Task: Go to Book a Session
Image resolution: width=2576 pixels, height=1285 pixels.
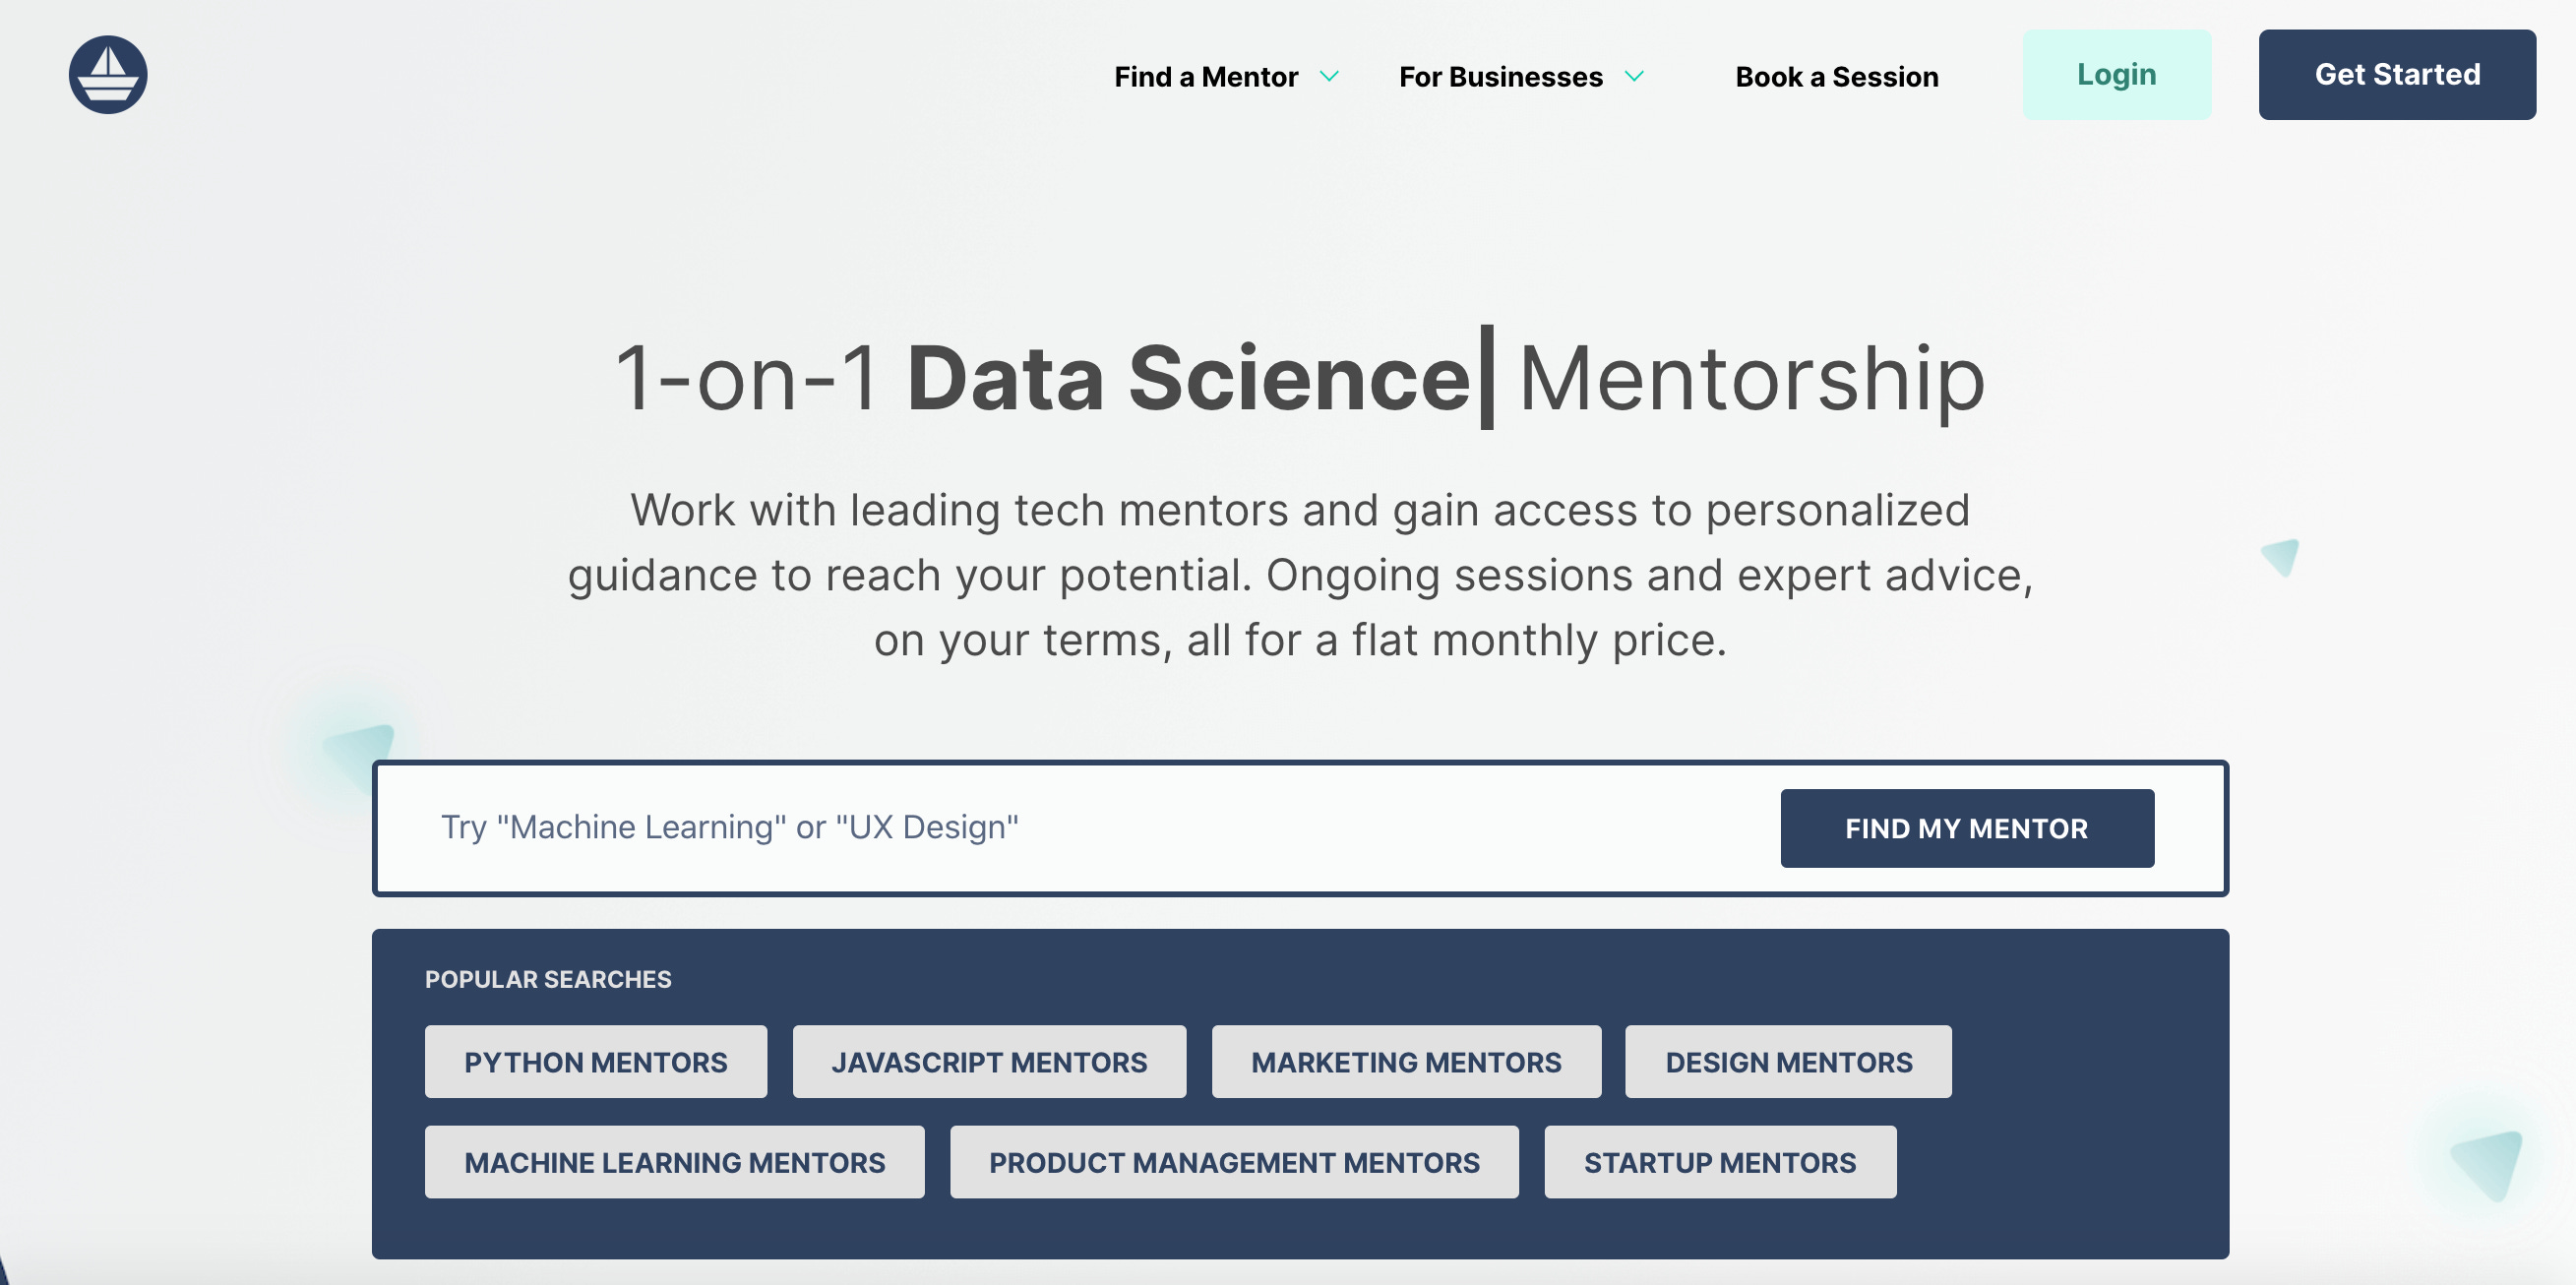Action: pos(1836,77)
